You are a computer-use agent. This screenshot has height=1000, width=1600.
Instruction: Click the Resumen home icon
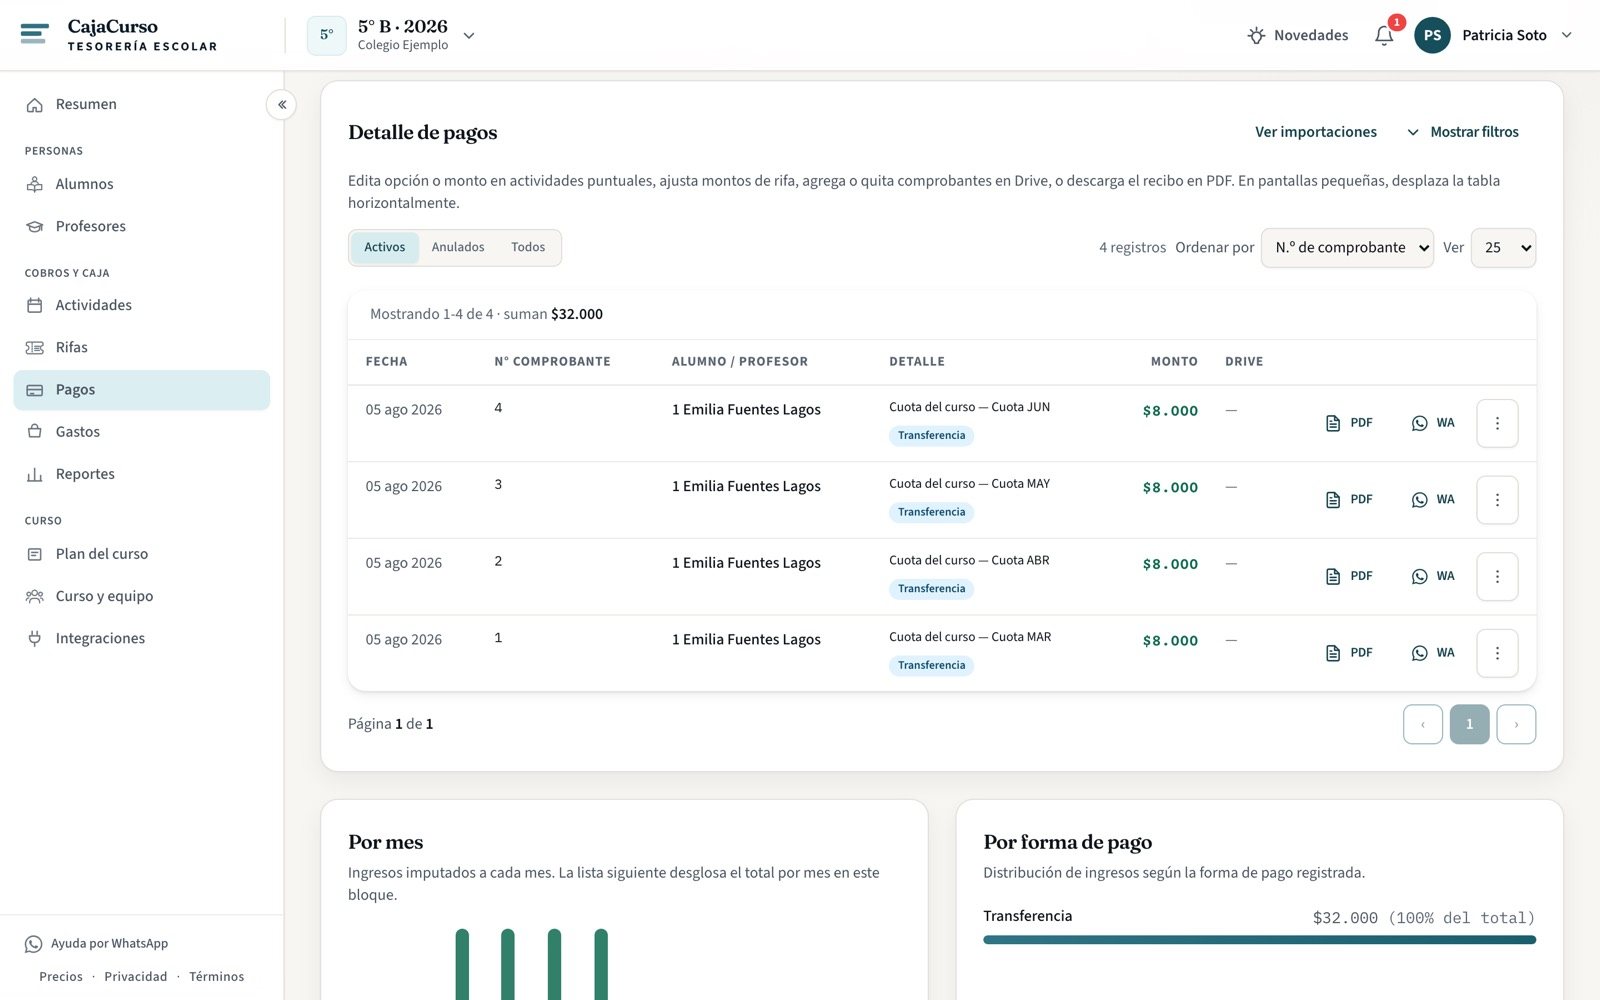(x=35, y=105)
